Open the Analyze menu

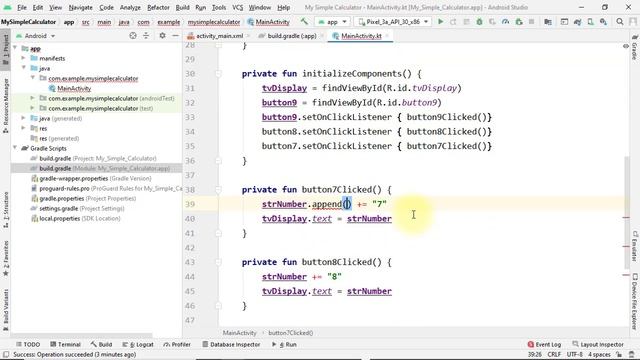coord(130,7)
